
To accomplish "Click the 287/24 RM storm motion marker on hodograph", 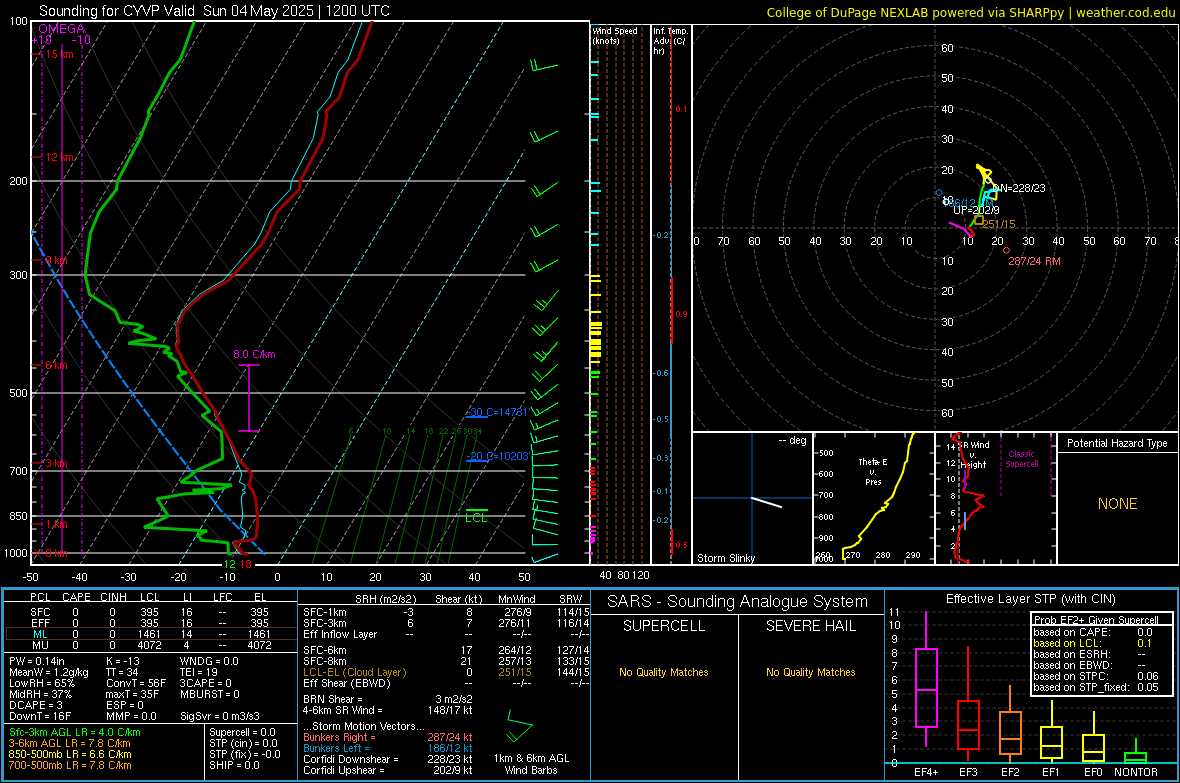I will pyautogui.click(x=1006, y=251).
